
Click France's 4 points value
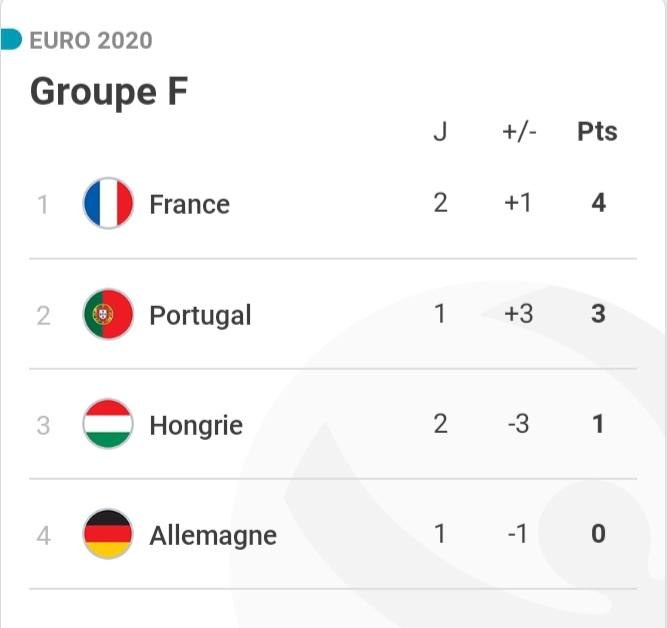tap(598, 203)
